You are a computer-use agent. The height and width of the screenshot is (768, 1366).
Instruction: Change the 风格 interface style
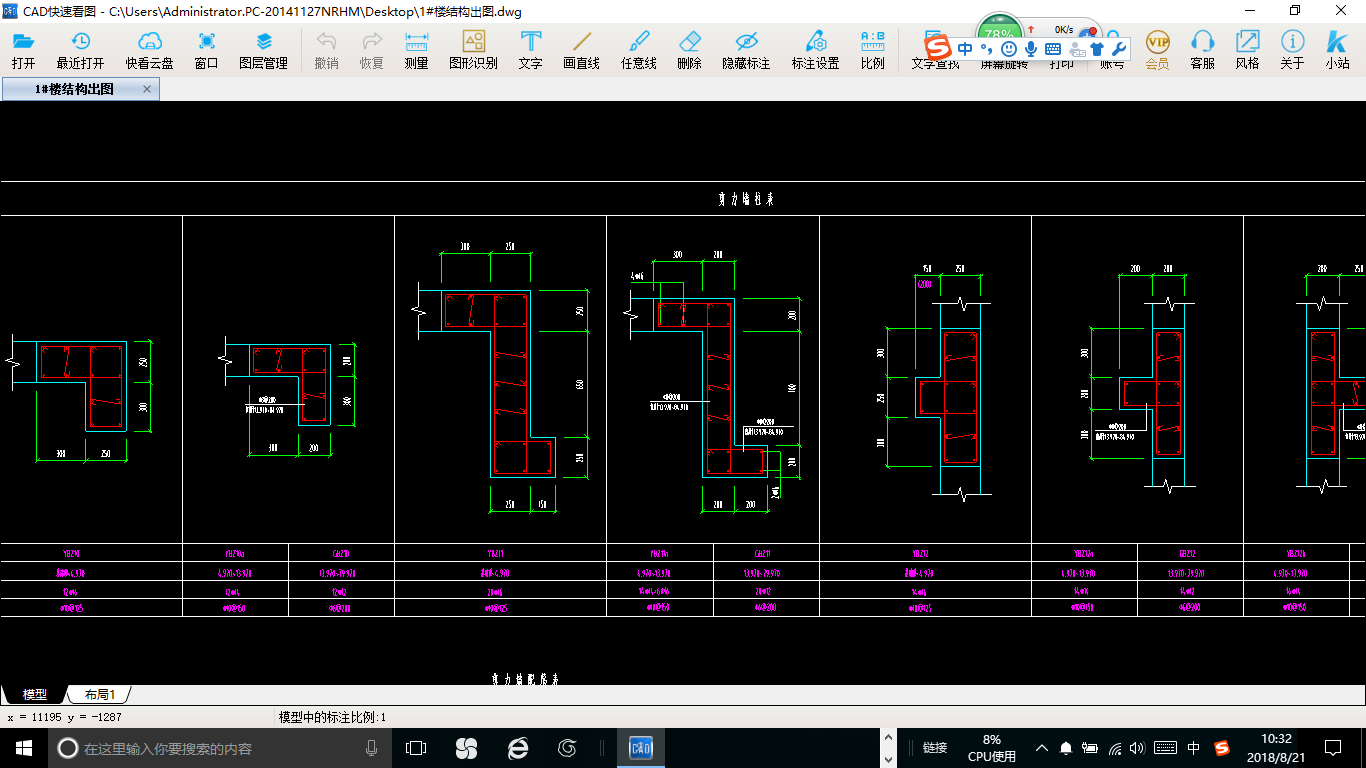(x=1247, y=50)
